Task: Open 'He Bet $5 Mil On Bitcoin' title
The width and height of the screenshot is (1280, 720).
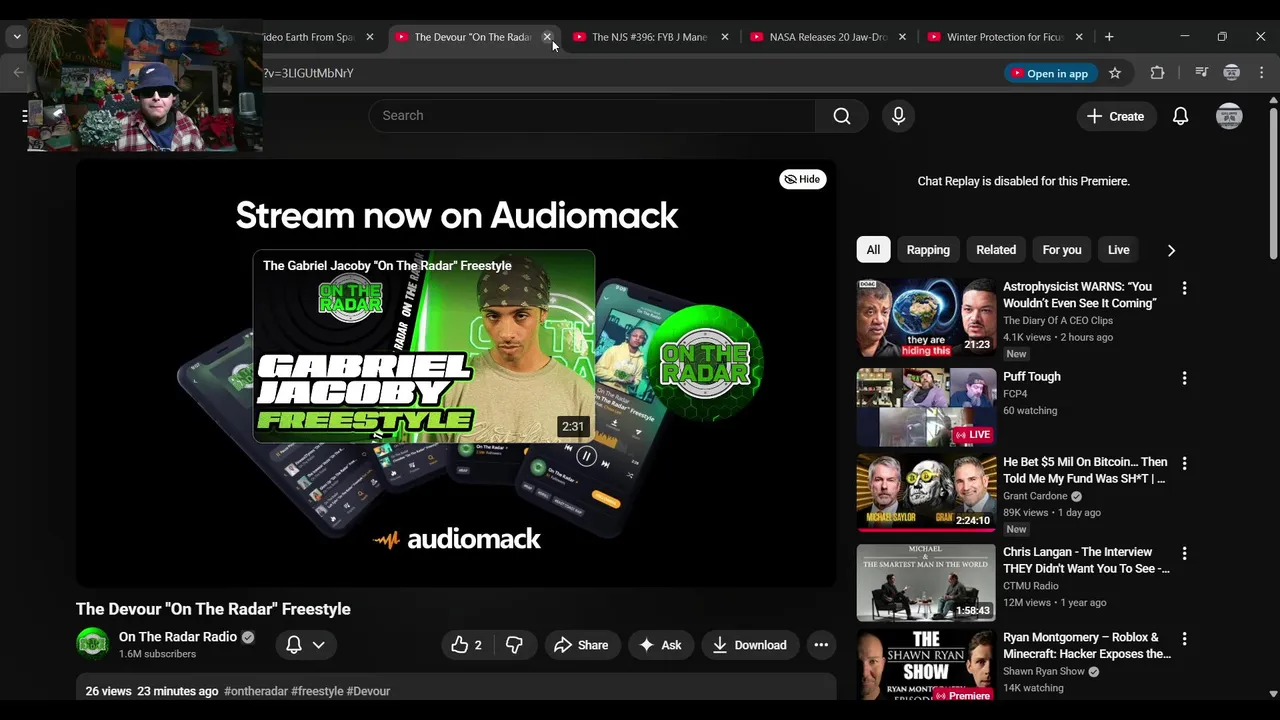Action: point(1085,470)
